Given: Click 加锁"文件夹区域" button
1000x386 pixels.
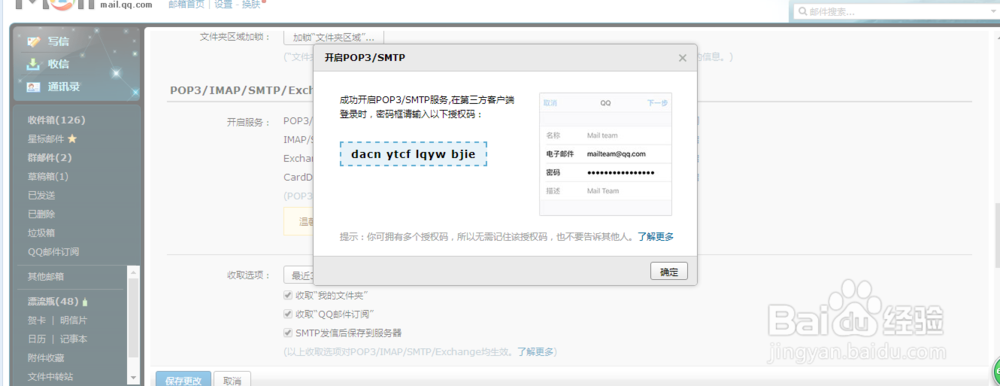Looking at the screenshot, I should [x=334, y=37].
